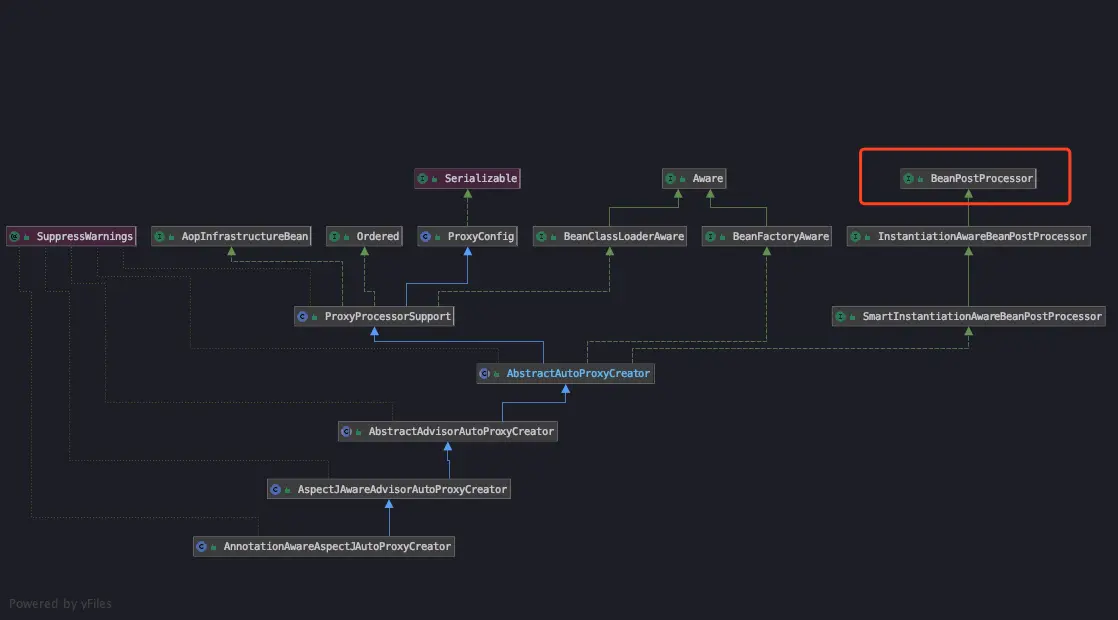This screenshot has width=1118, height=620.
Task: Click the Powered by yFiles link
Action: [61, 604]
